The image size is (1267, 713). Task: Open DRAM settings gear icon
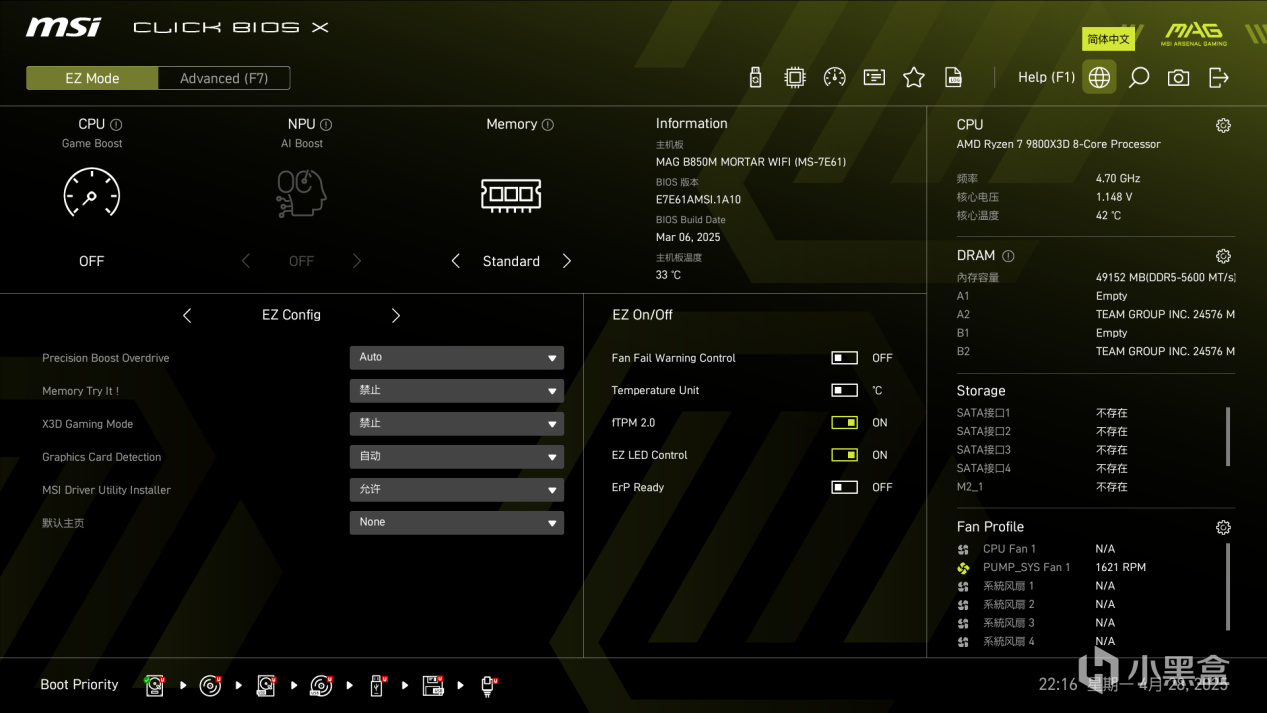click(1223, 256)
